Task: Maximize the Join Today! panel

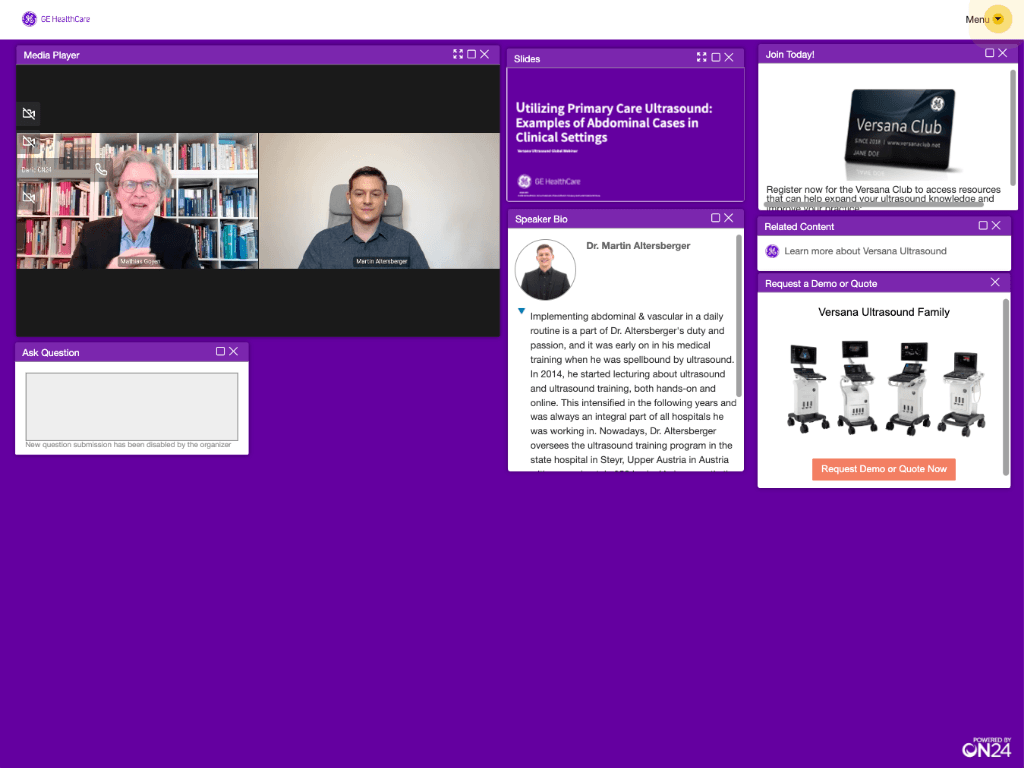Action: point(989,54)
